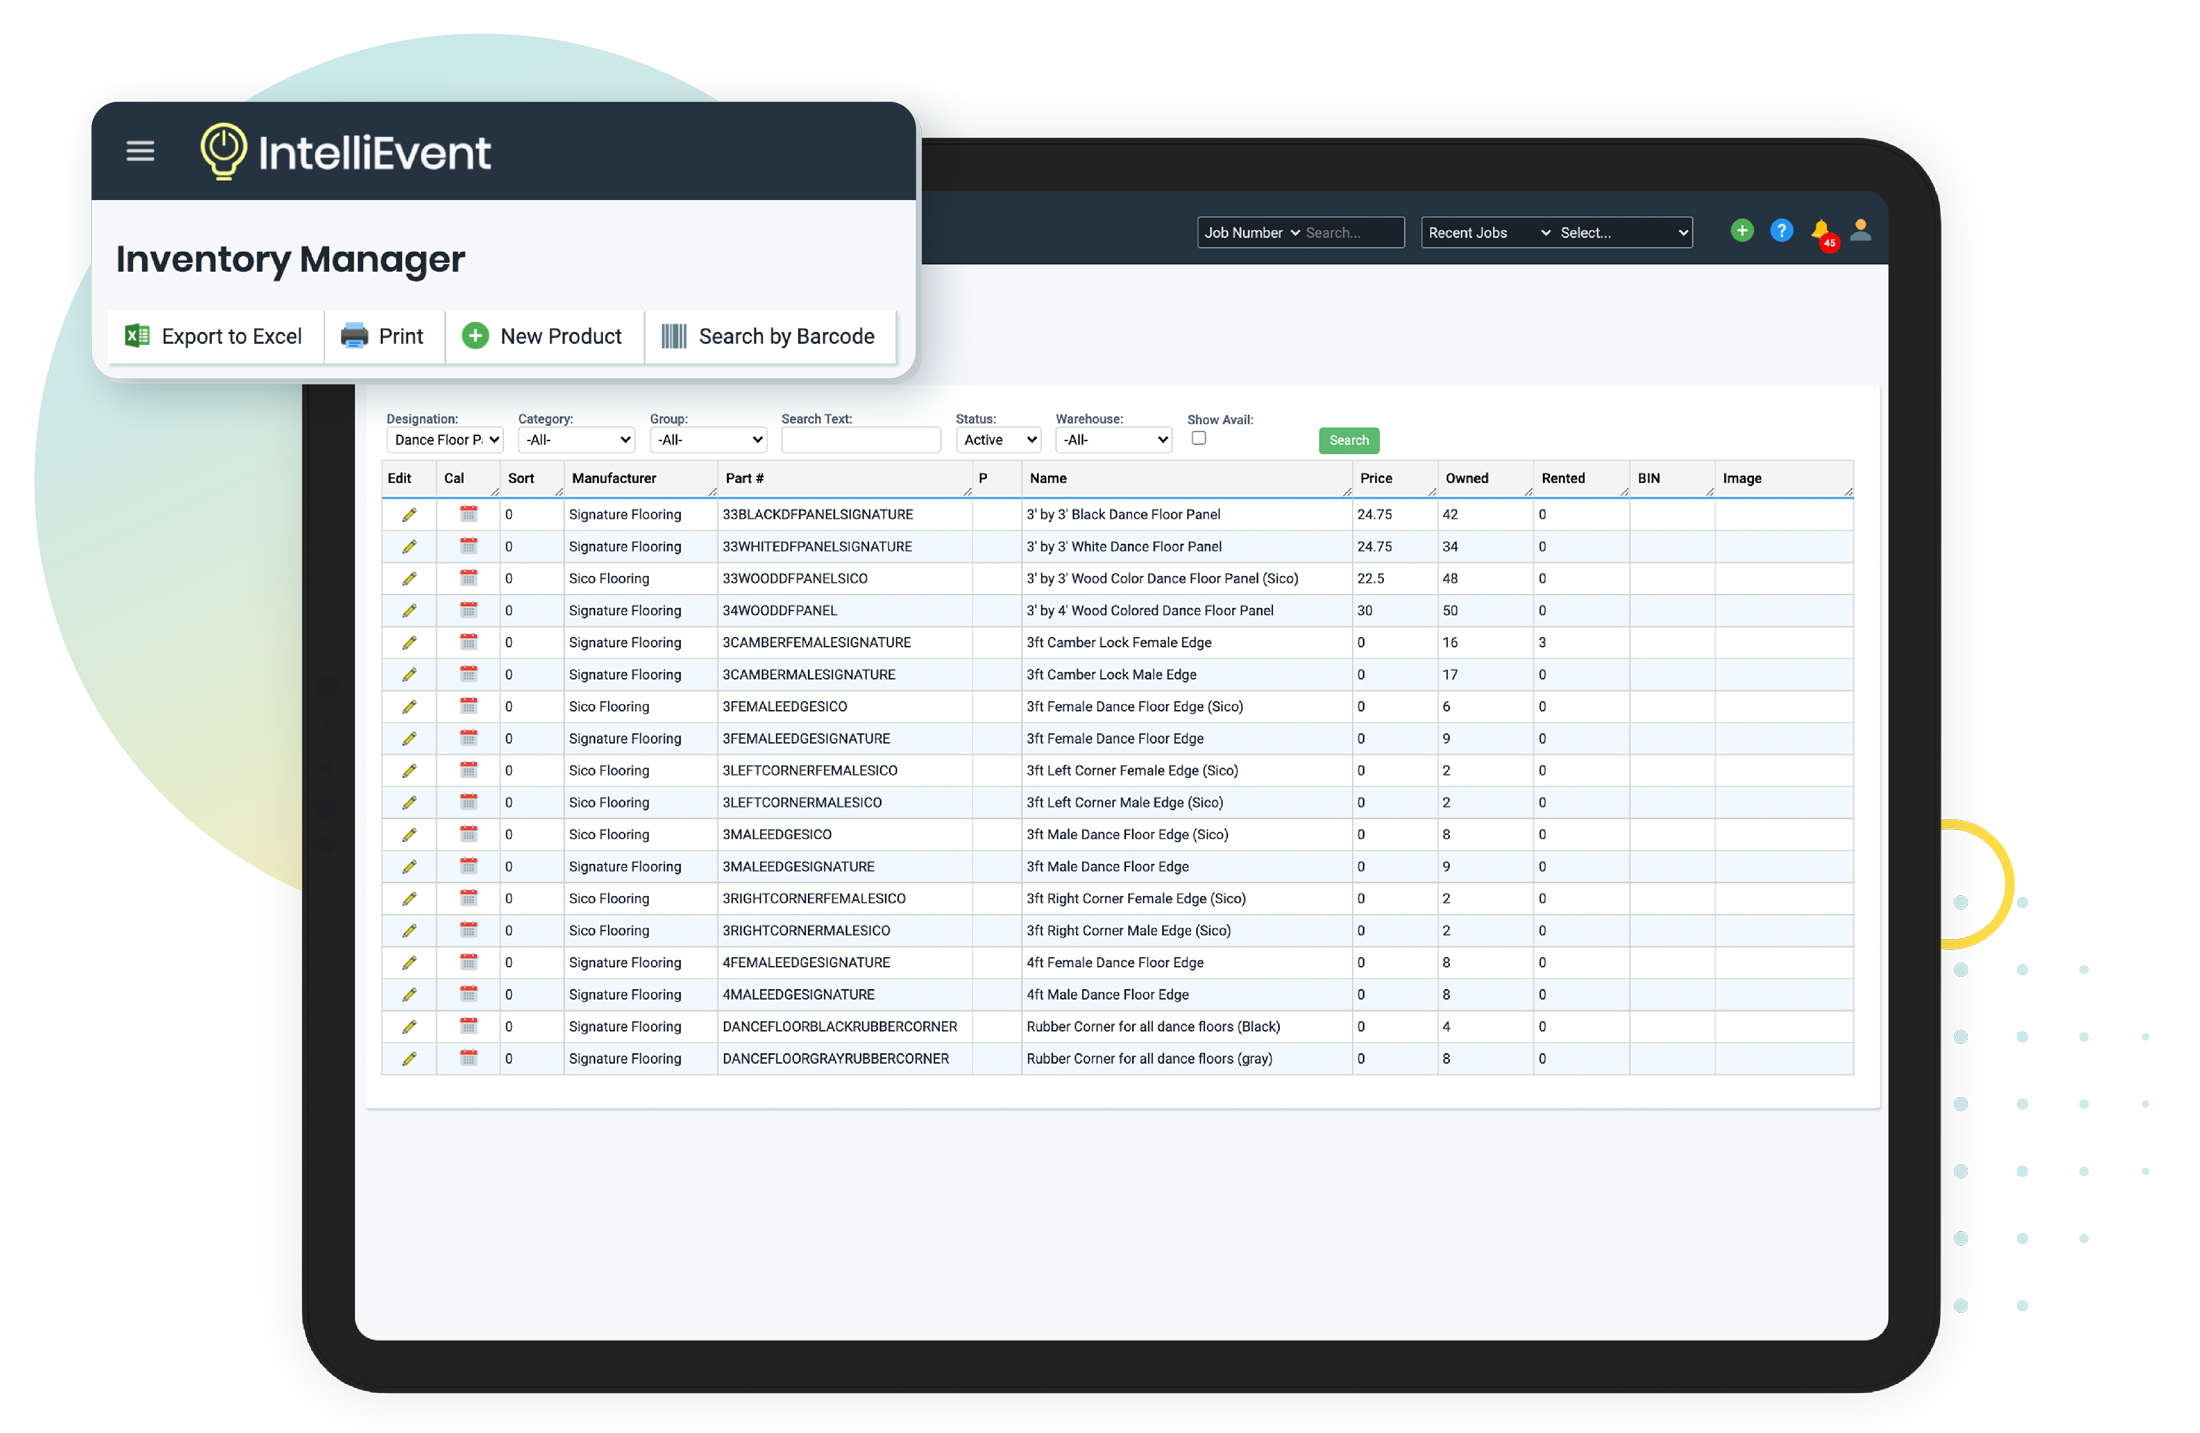
Task: Click Export to Excel button
Action: click(214, 336)
